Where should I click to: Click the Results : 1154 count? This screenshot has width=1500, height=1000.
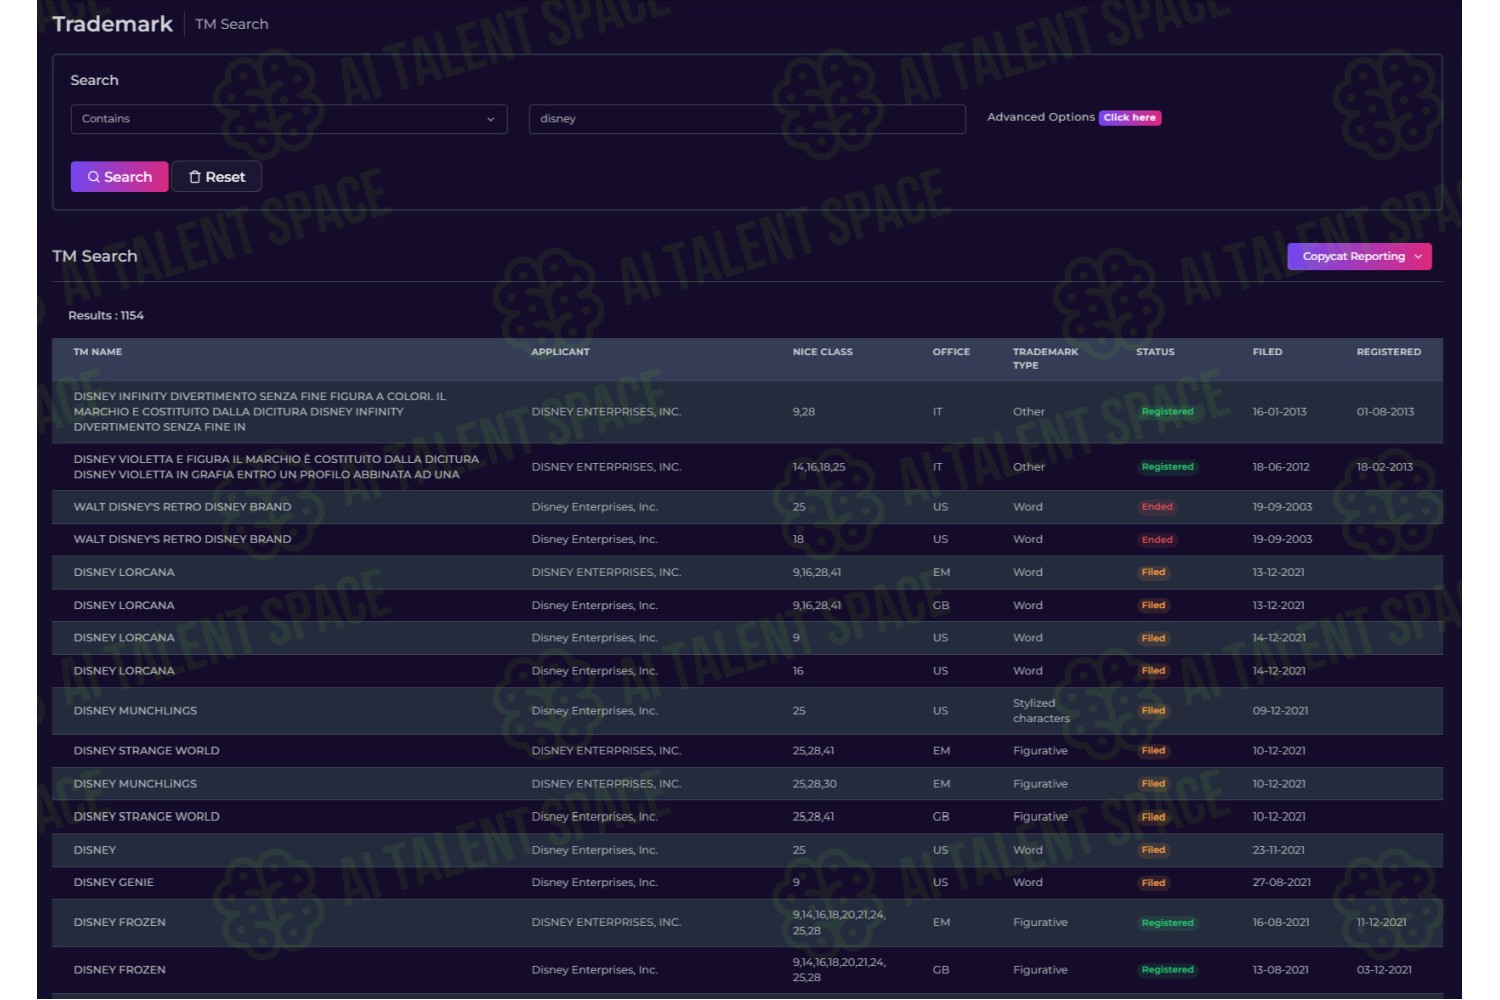[106, 316]
